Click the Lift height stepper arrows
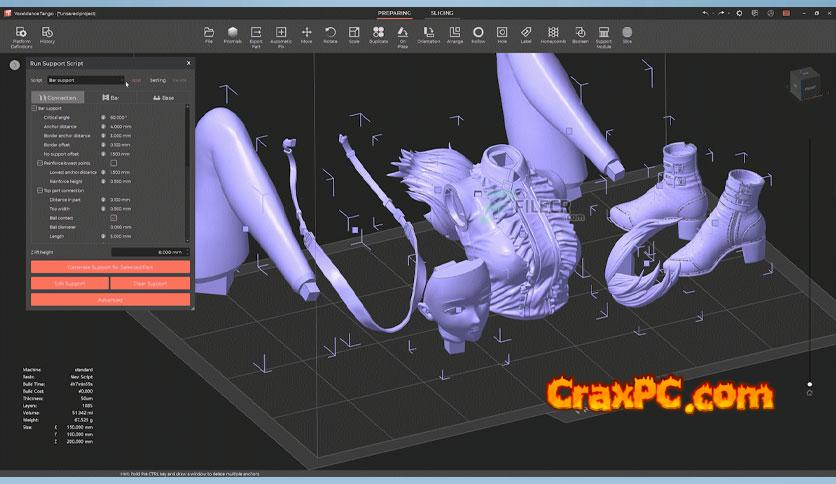 click(x=187, y=252)
